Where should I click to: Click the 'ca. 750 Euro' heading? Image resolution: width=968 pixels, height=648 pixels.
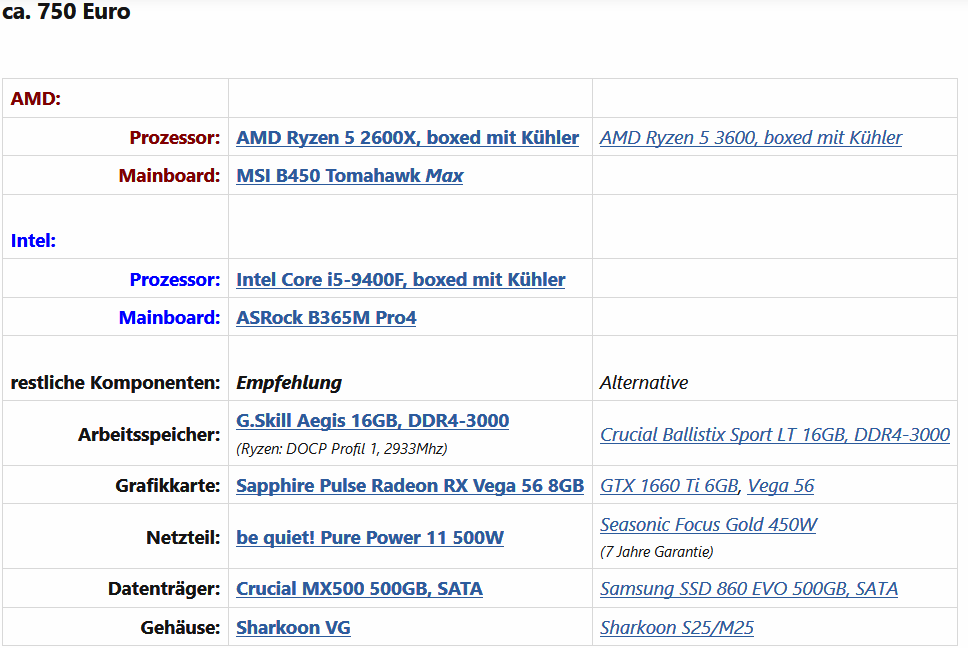[66, 11]
